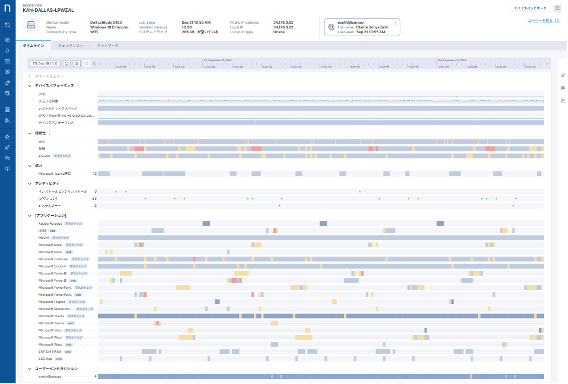This screenshot has height=384, width=568.
Task: Open the bell alerts icon in the sidebar
Action: (x=8, y=51)
